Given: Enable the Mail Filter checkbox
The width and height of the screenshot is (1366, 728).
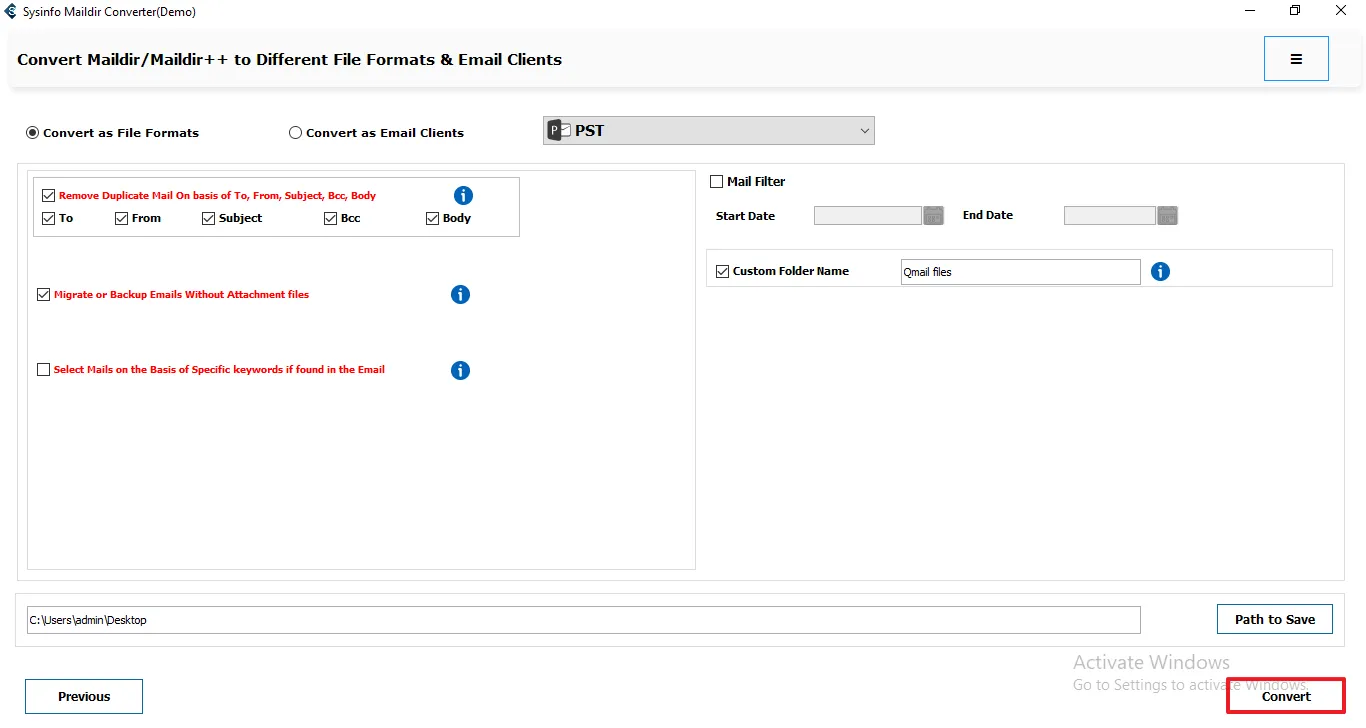Looking at the screenshot, I should point(716,182).
